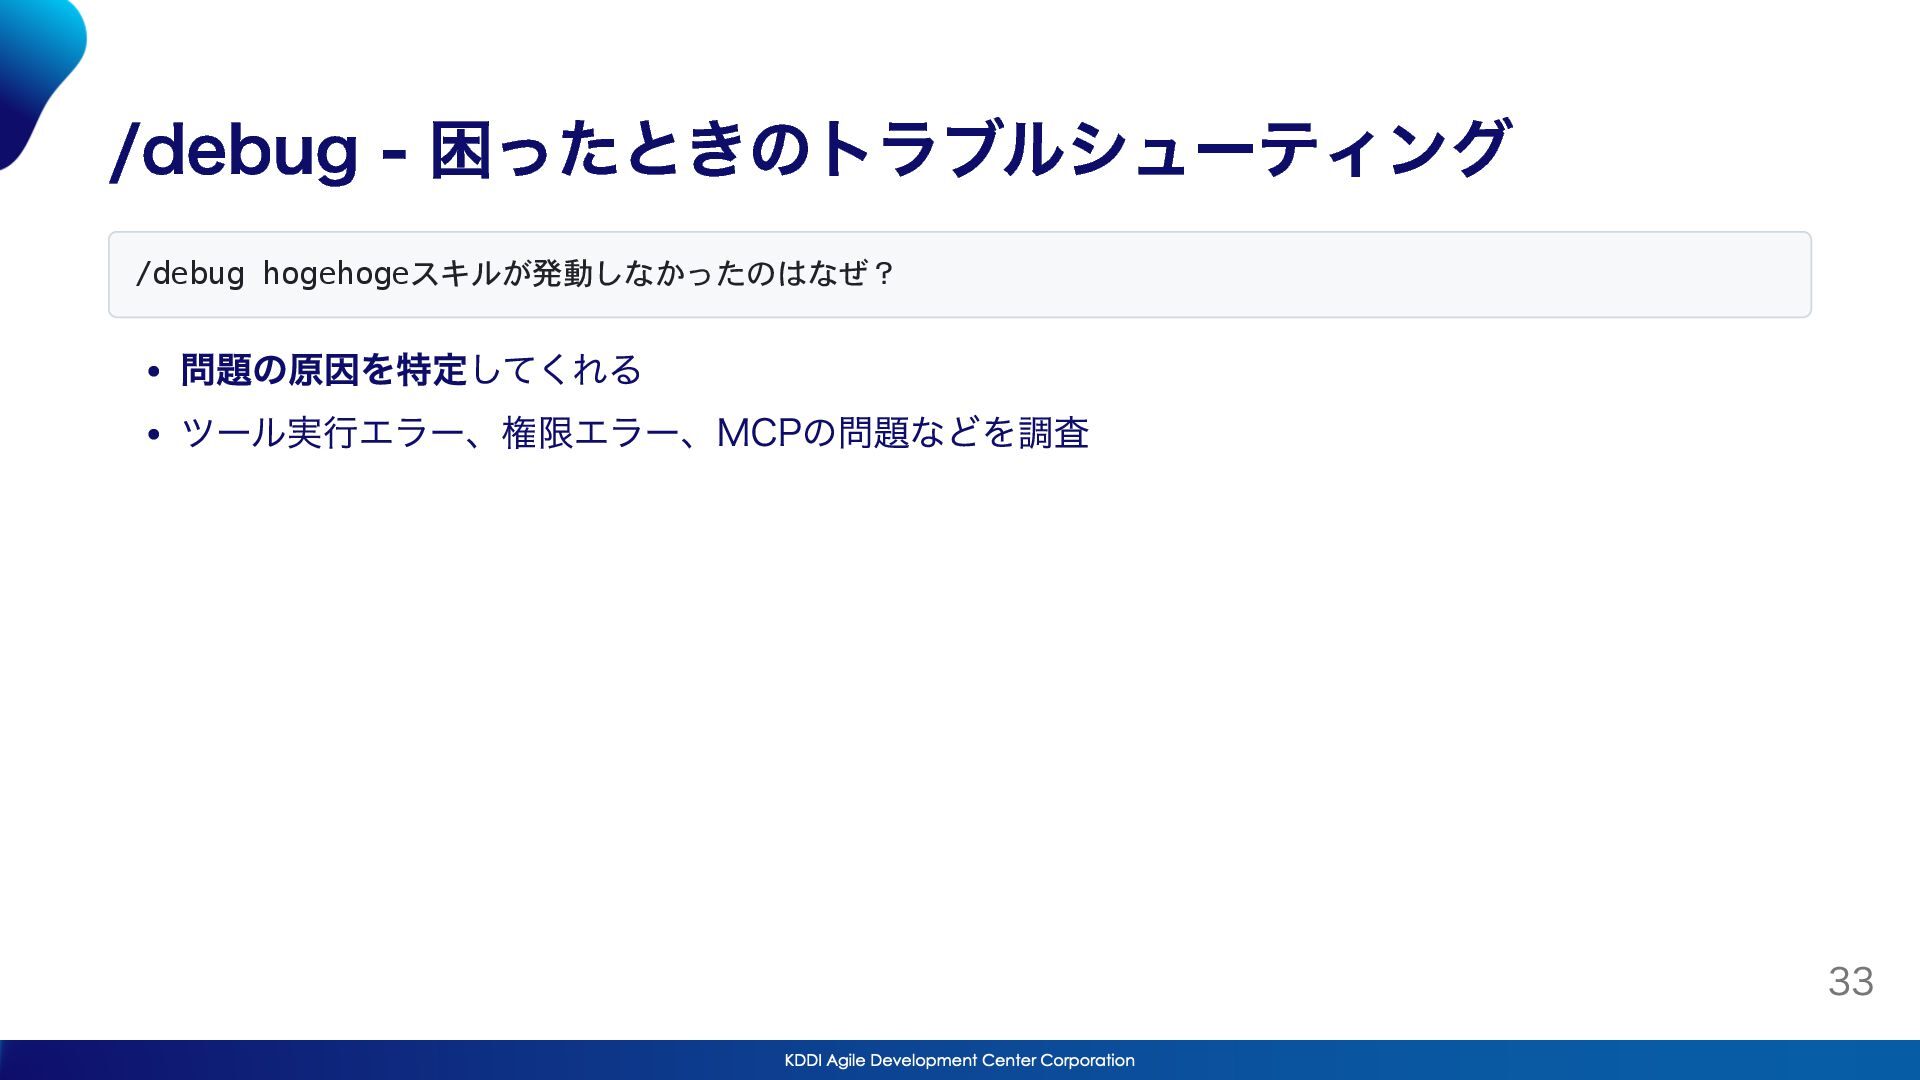The height and width of the screenshot is (1080, 1920).
Task: Click the word MCP in second bullet
Action: click(x=759, y=433)
